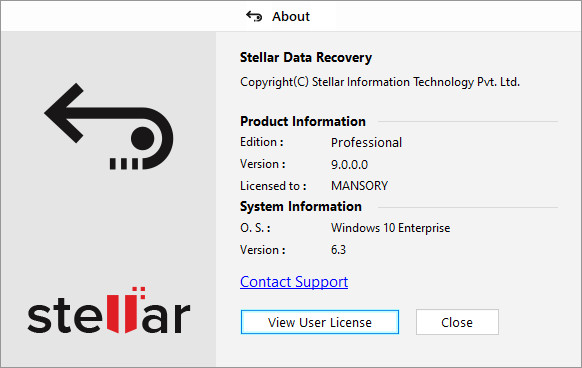Click the 'O. S. :' label
Screen dimensions: 582x368
pyautogui.click(x=255, y=228)
